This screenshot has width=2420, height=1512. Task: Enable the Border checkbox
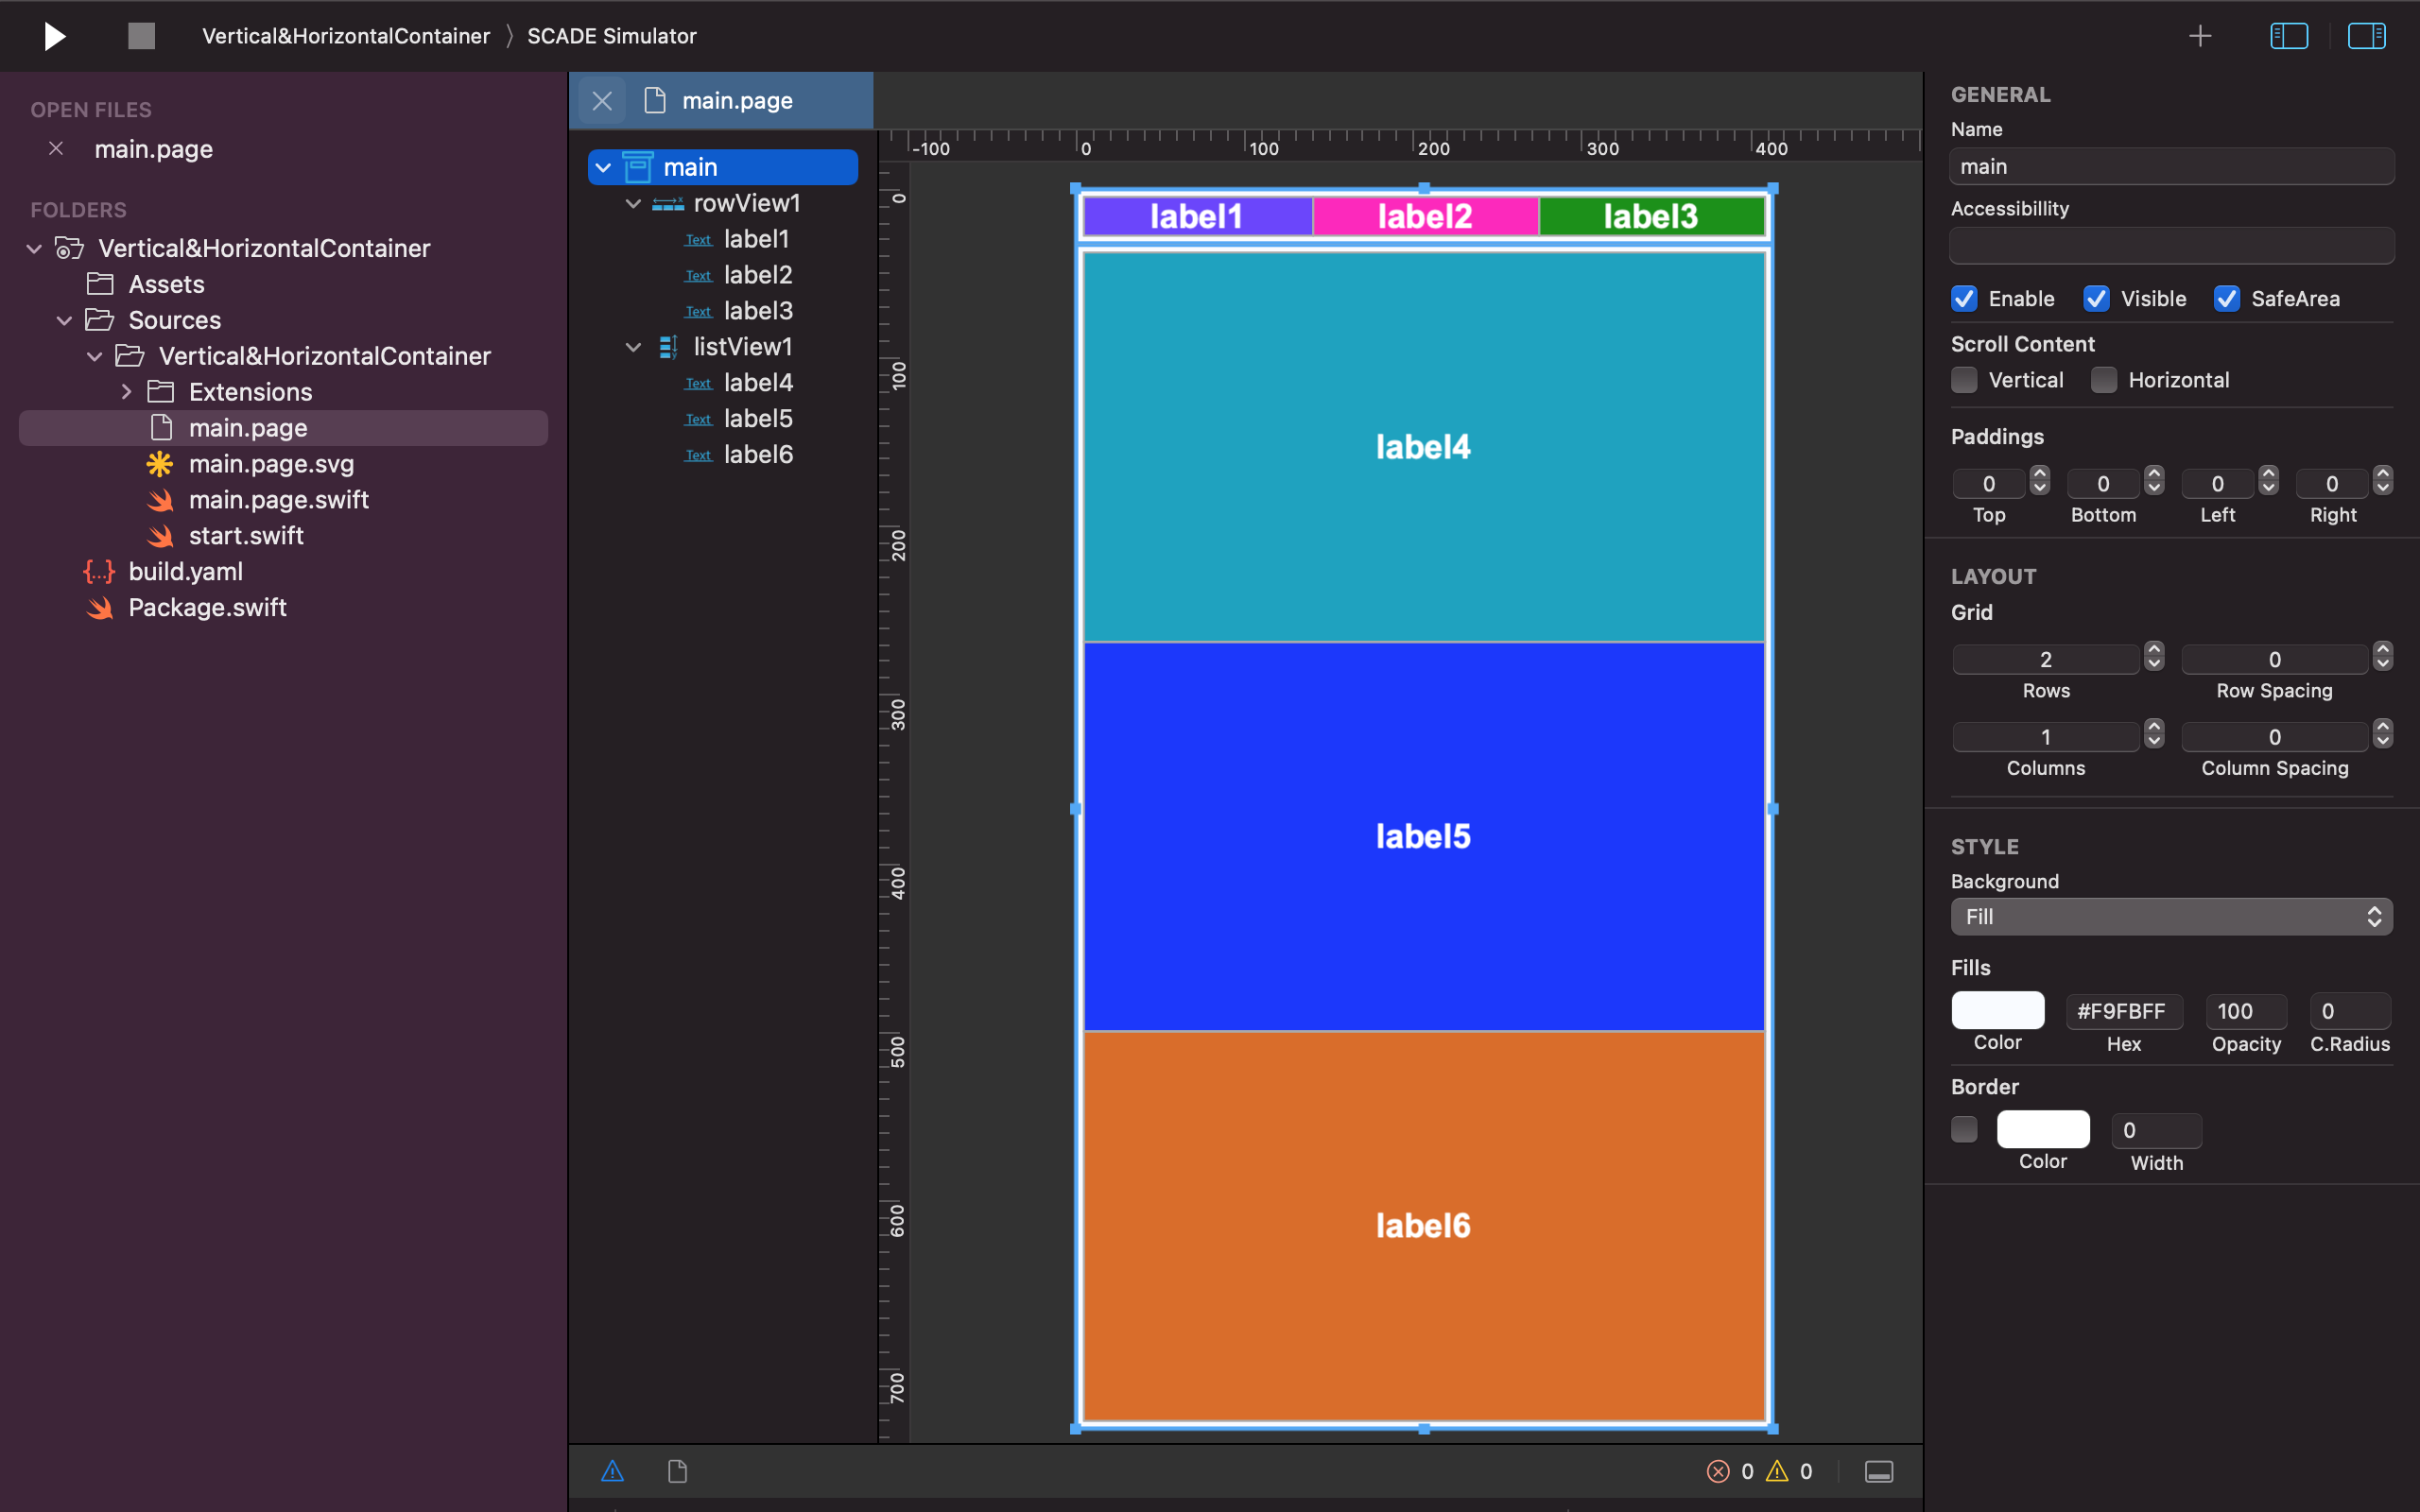(1964, 1129)
